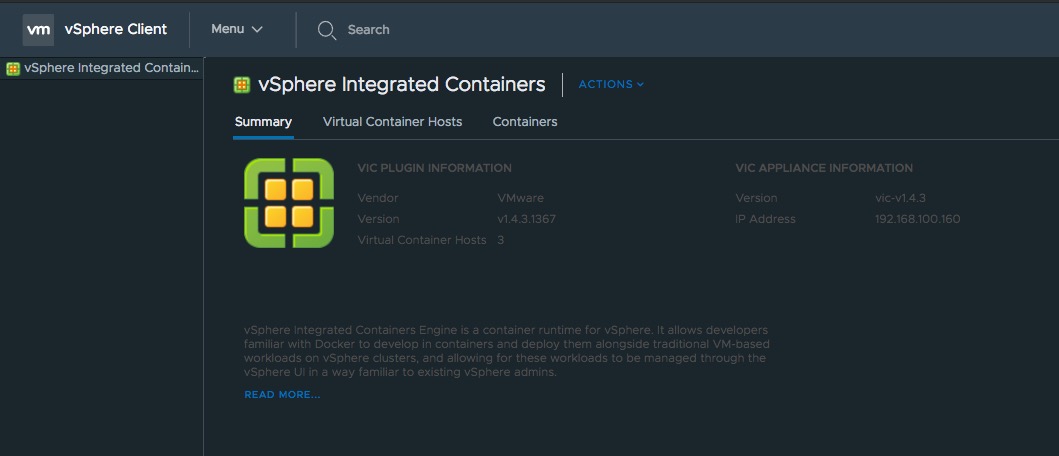Click into the Search field
This screenshot has height=456, width=1059.
click(x=368, y=30)
